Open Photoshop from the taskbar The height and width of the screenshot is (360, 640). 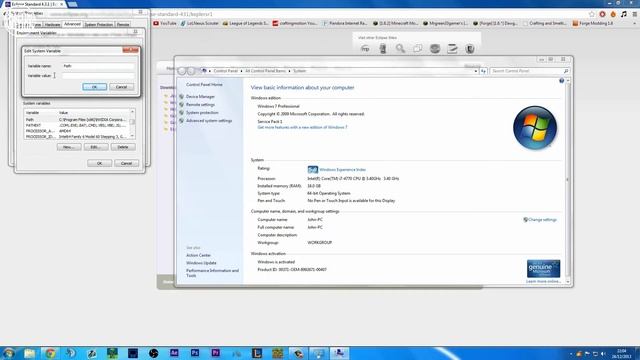pos(195,353)
